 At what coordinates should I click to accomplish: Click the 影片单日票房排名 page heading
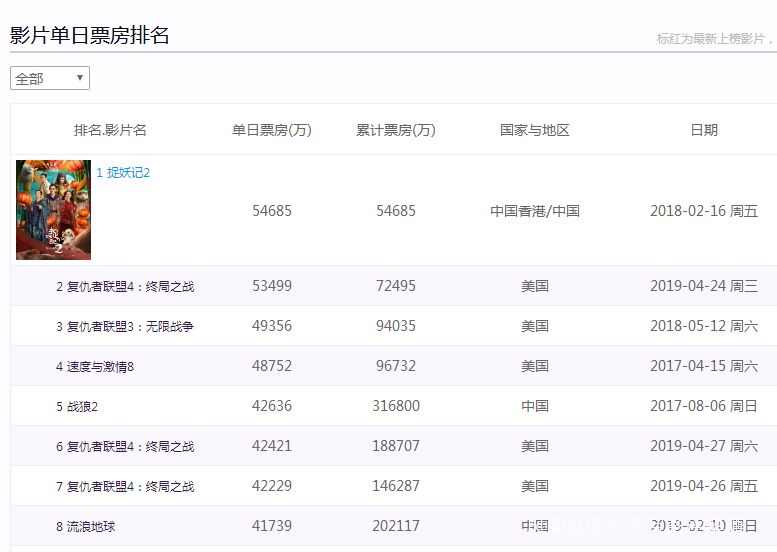pos(90,36)
